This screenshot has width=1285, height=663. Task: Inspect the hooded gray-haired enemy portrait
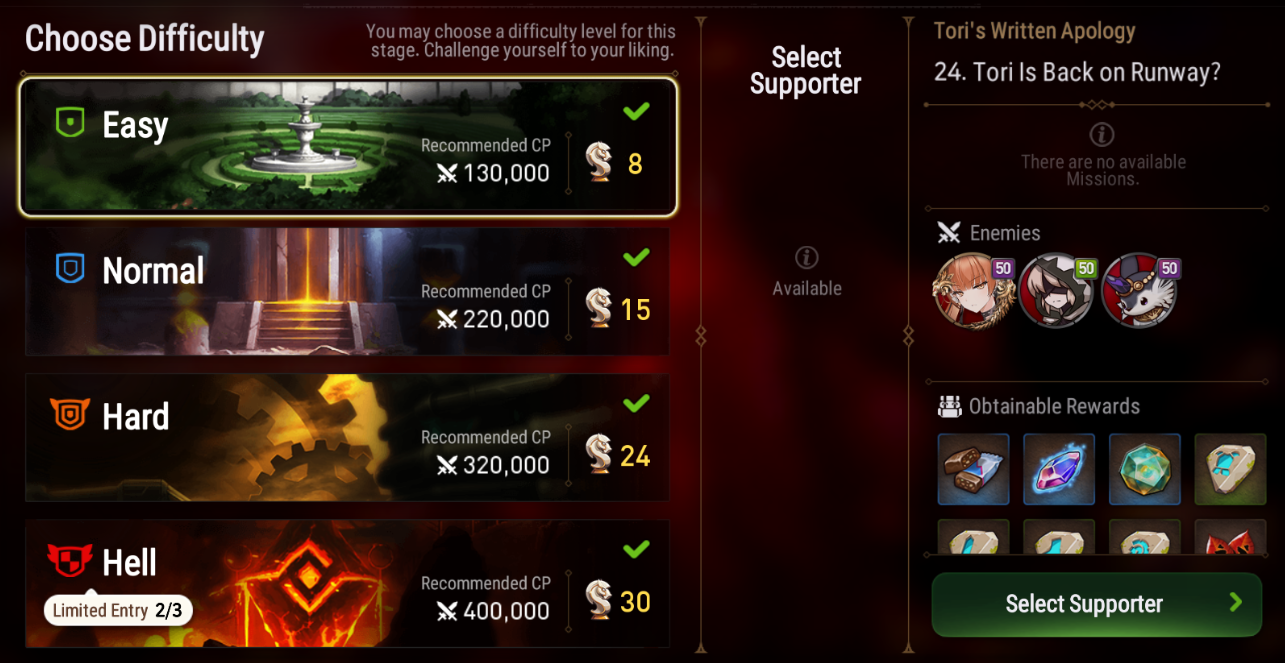point(1054,289)
